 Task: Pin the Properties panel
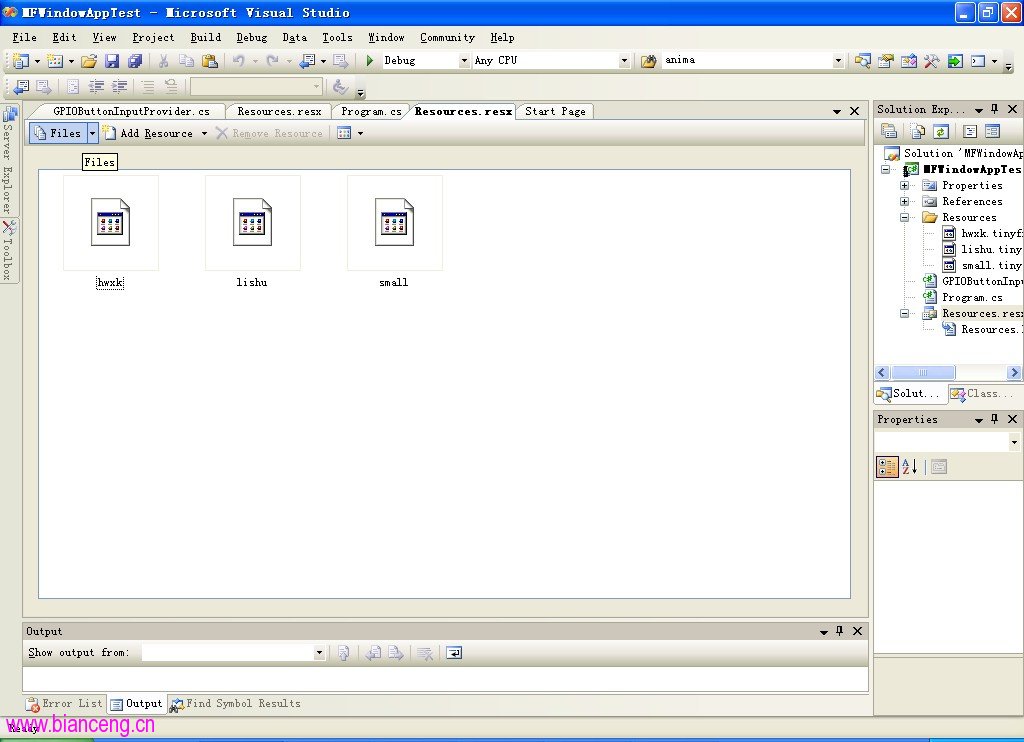point(995,419)
